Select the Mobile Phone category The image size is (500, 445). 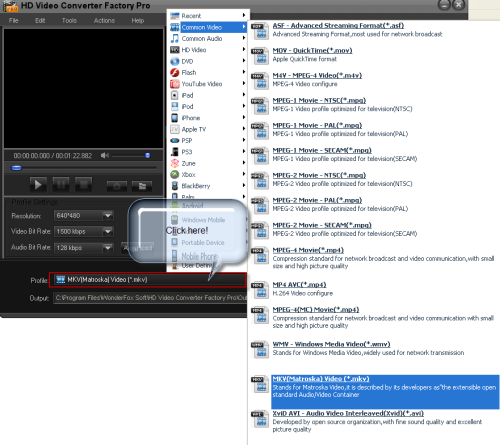point(199,256)
